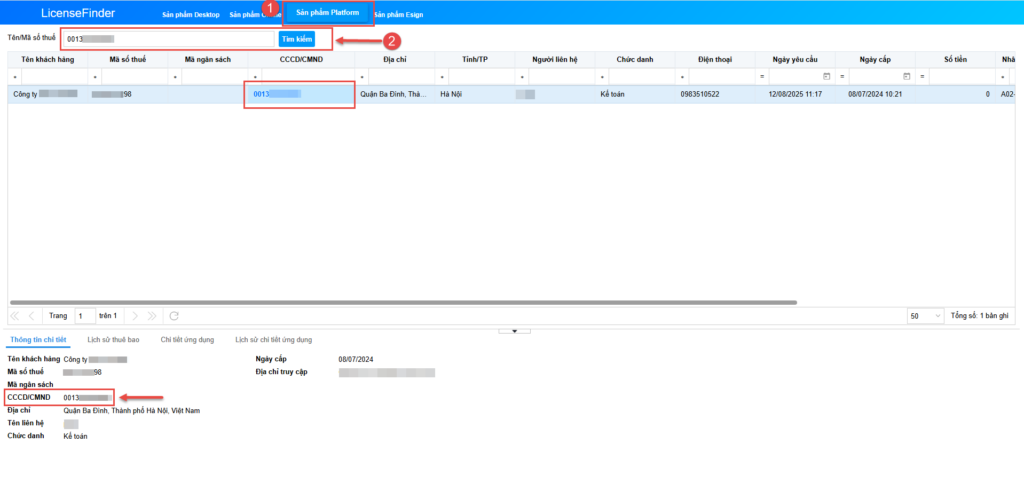Click the Tìm kiếm search button

296,39
